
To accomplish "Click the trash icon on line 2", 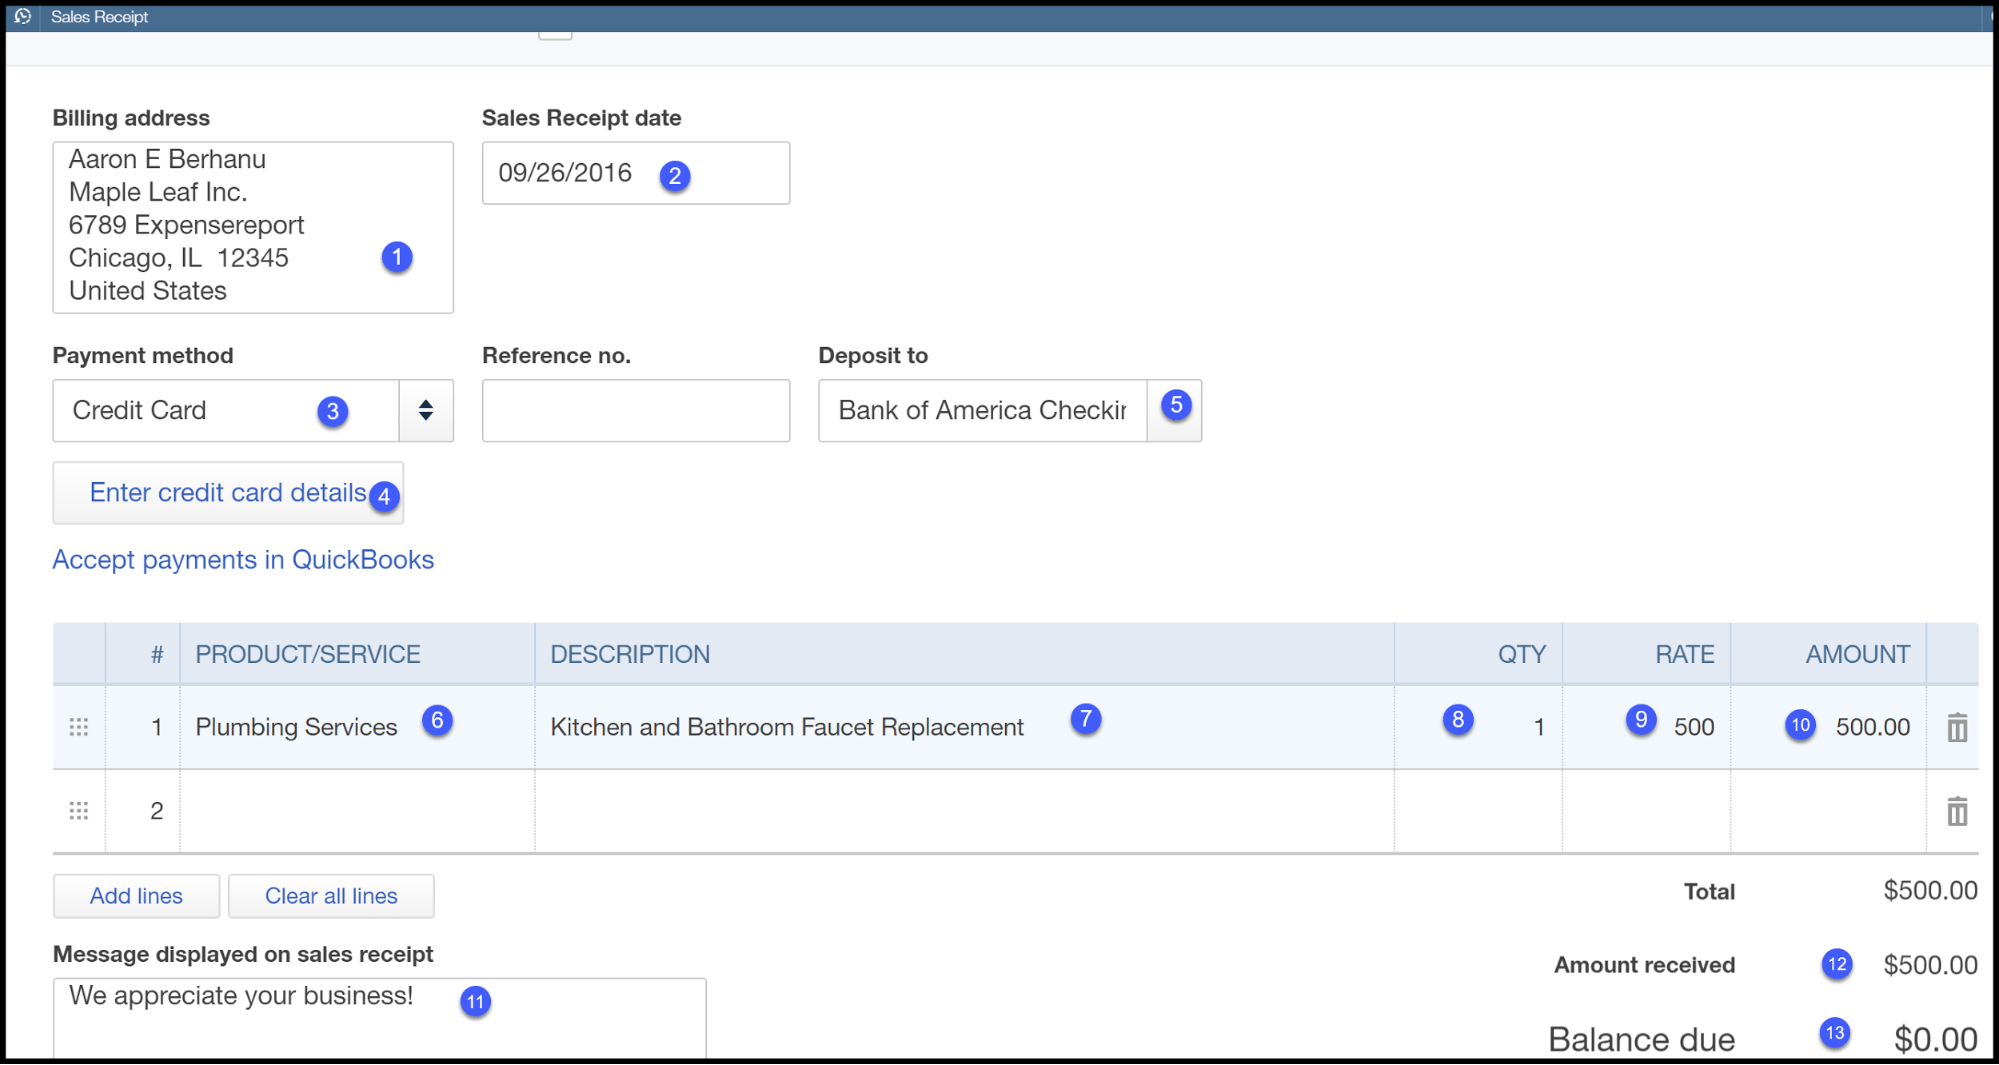I will (1957, 811).
